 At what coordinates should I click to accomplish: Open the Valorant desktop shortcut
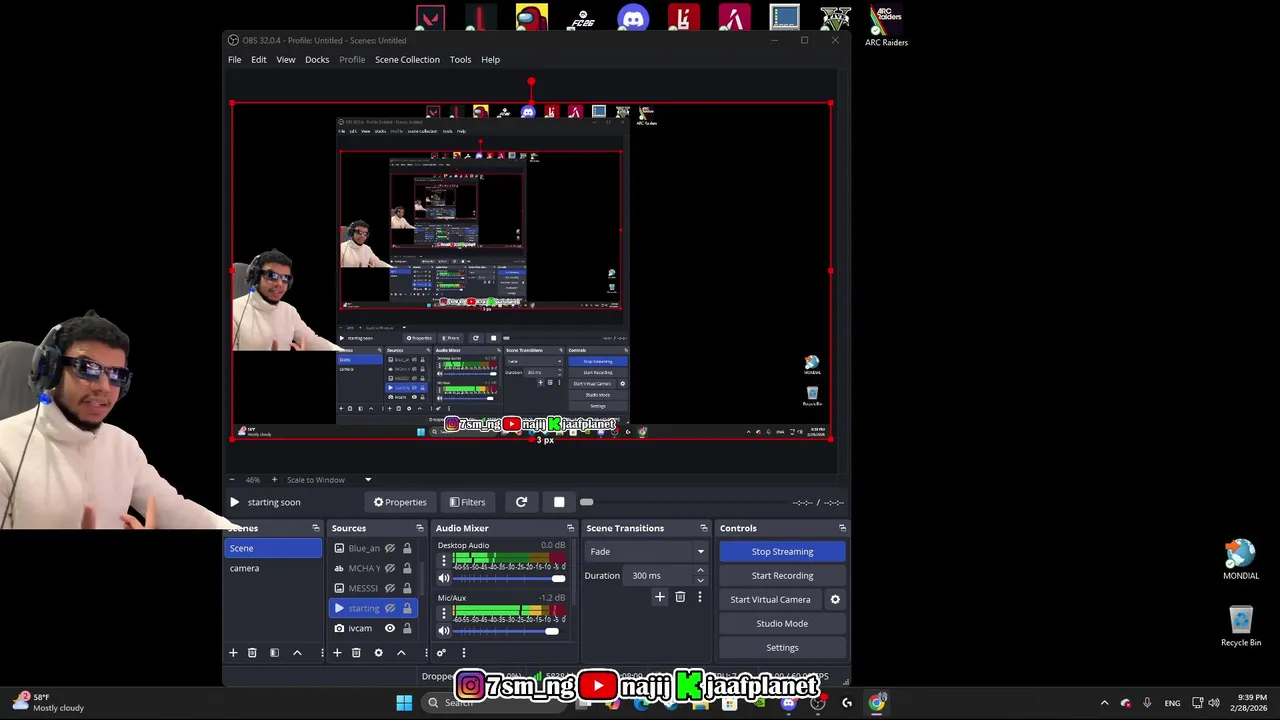pyautogui.click(x=431, y=18)
